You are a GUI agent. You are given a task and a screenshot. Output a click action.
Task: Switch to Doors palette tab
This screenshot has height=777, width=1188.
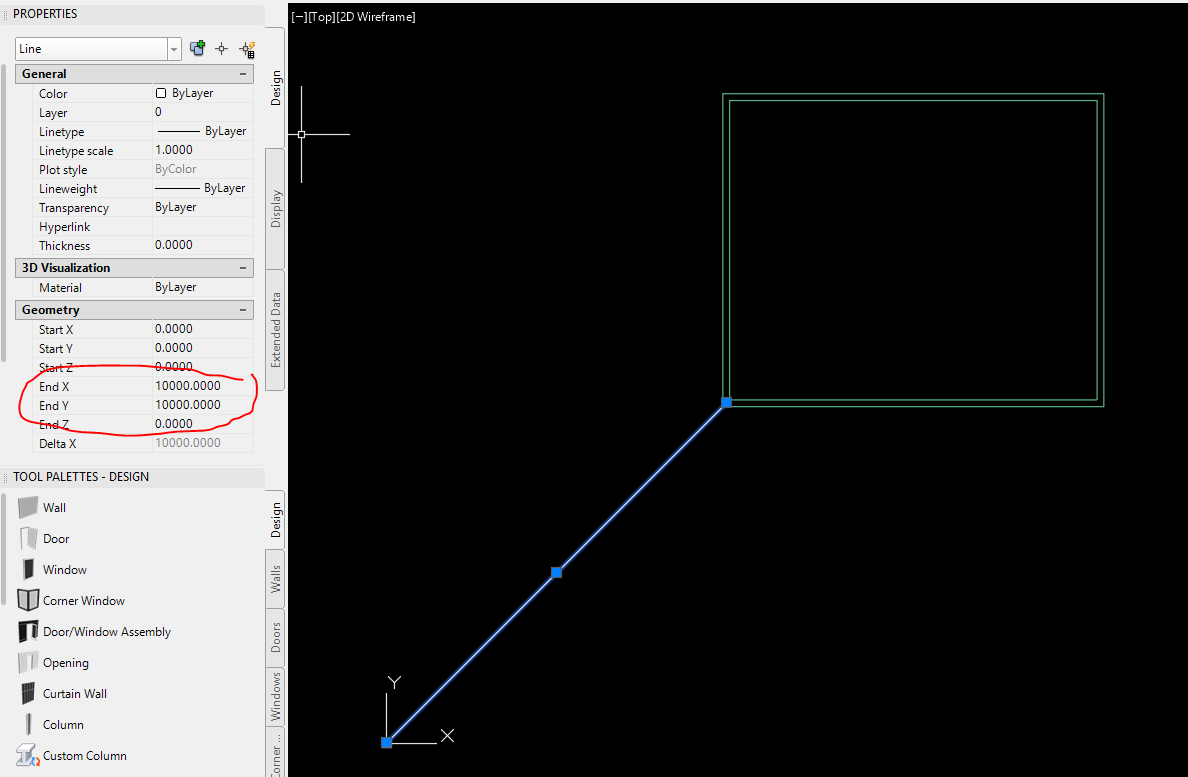[275, 638]
